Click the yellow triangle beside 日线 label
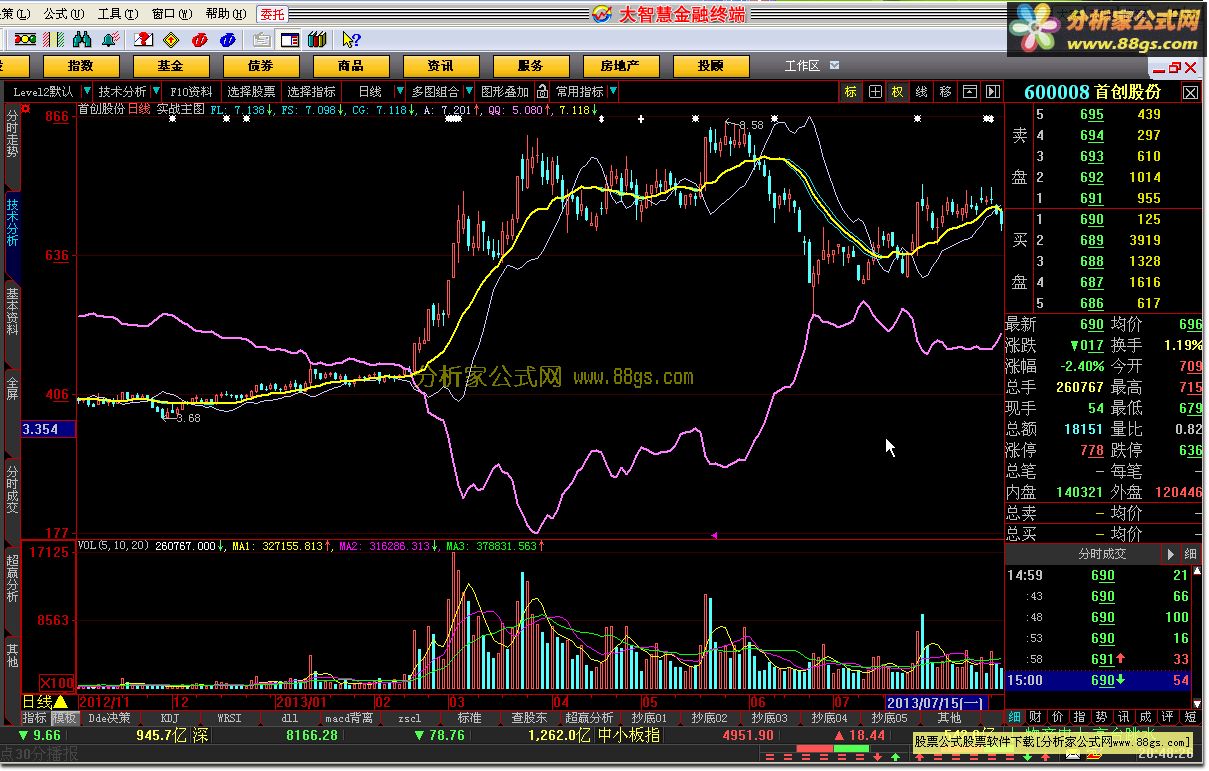This screenshot has height=771, width=1209. [x=60, y=702]
